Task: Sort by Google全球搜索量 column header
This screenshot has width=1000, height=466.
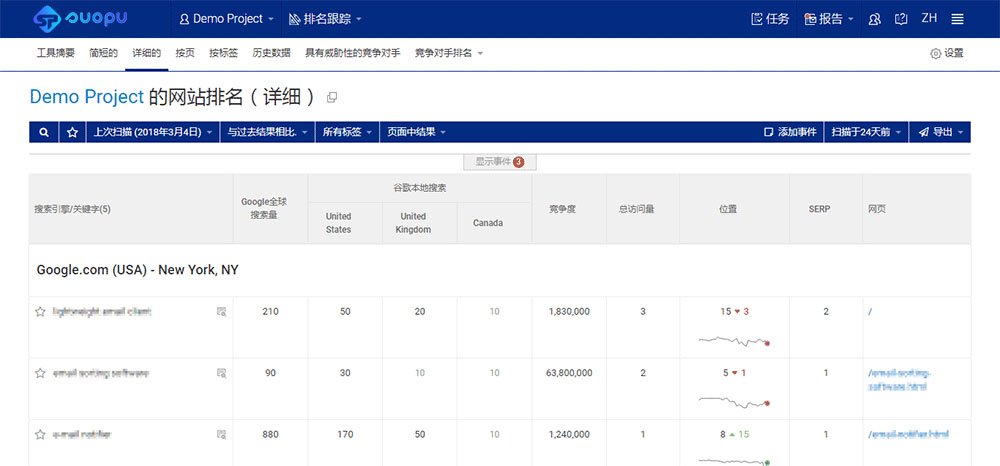Action: (x=270, y=208)
